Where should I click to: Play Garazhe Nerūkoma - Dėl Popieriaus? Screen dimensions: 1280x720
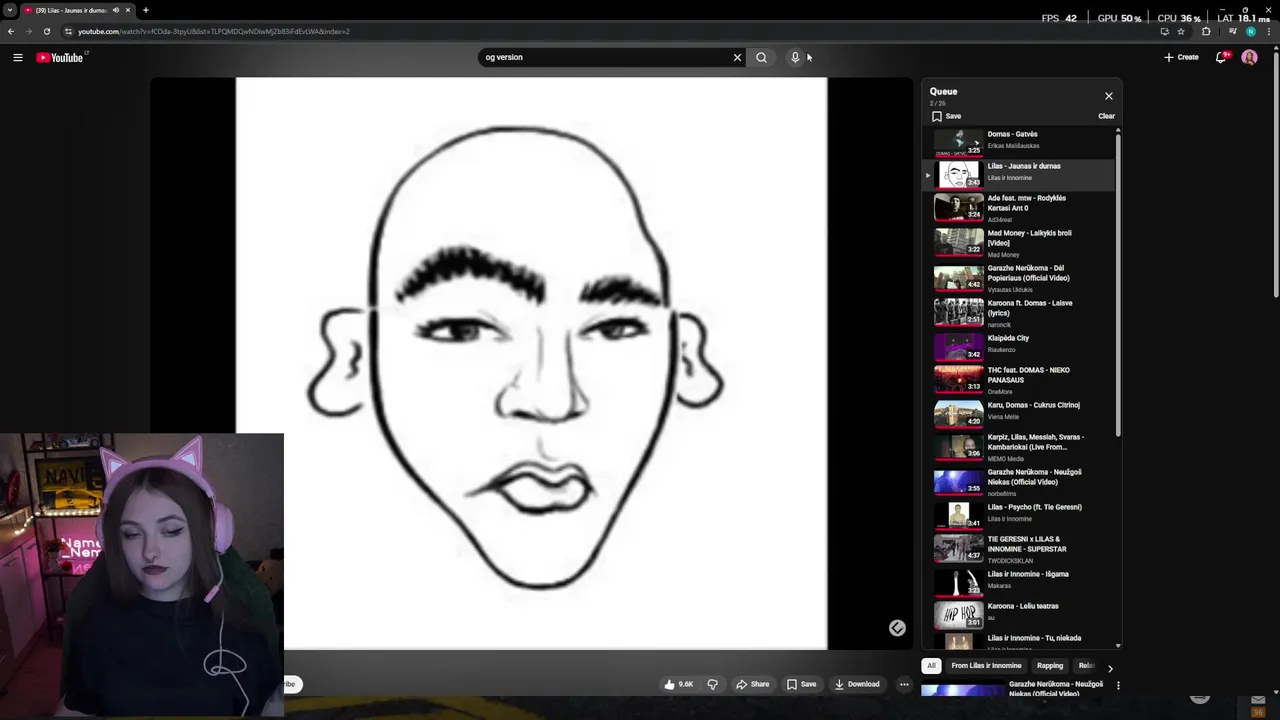1017,278
